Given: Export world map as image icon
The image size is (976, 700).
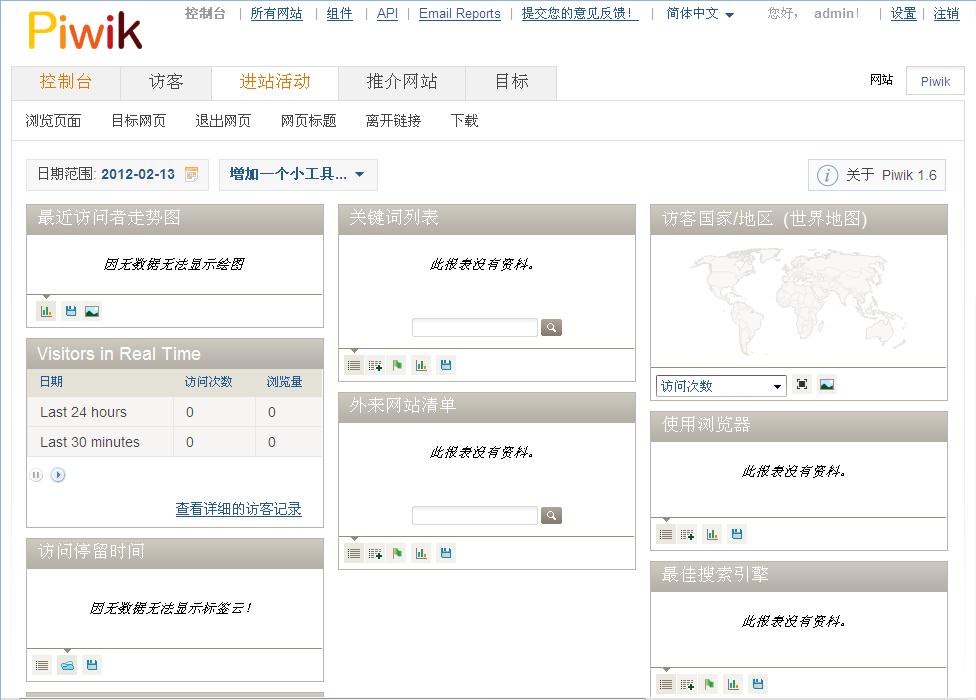Looking at the screenshot, I should (x=827, y=385).
